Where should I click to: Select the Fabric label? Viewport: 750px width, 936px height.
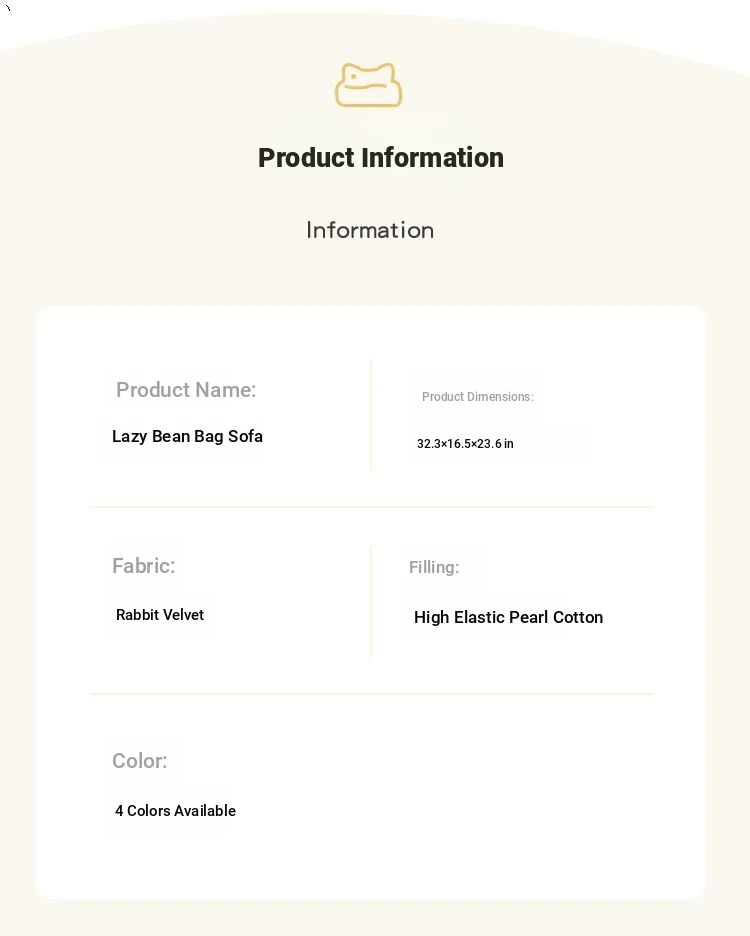pos(144,566)
